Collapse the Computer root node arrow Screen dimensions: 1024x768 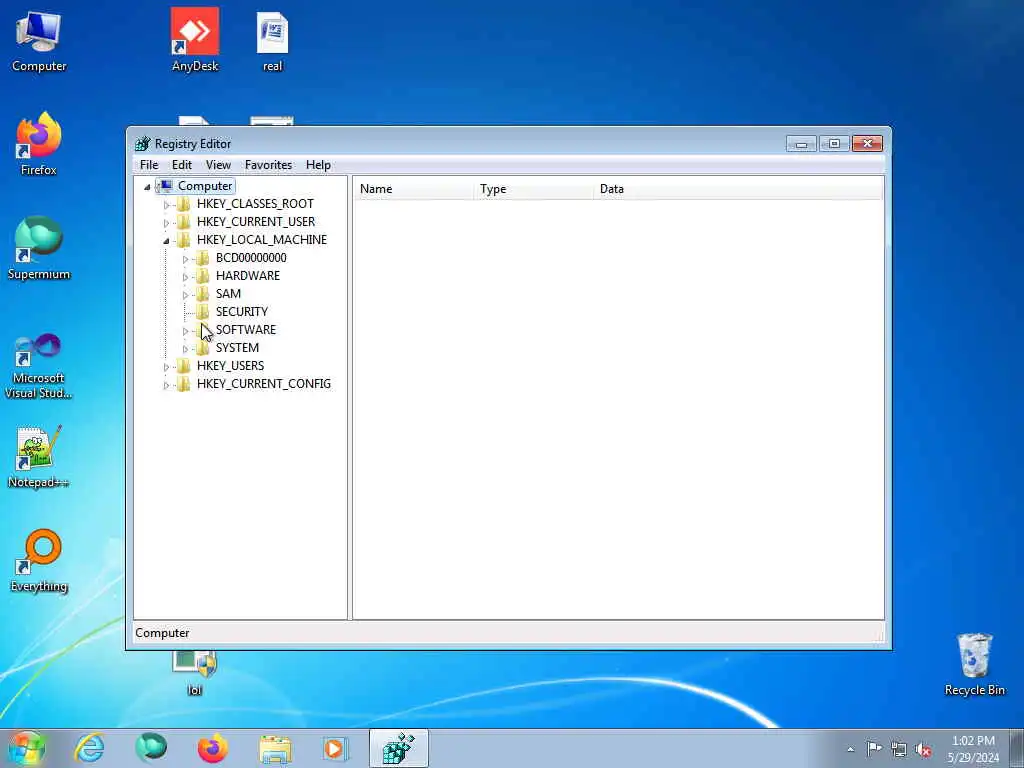[x=147, y=187]
